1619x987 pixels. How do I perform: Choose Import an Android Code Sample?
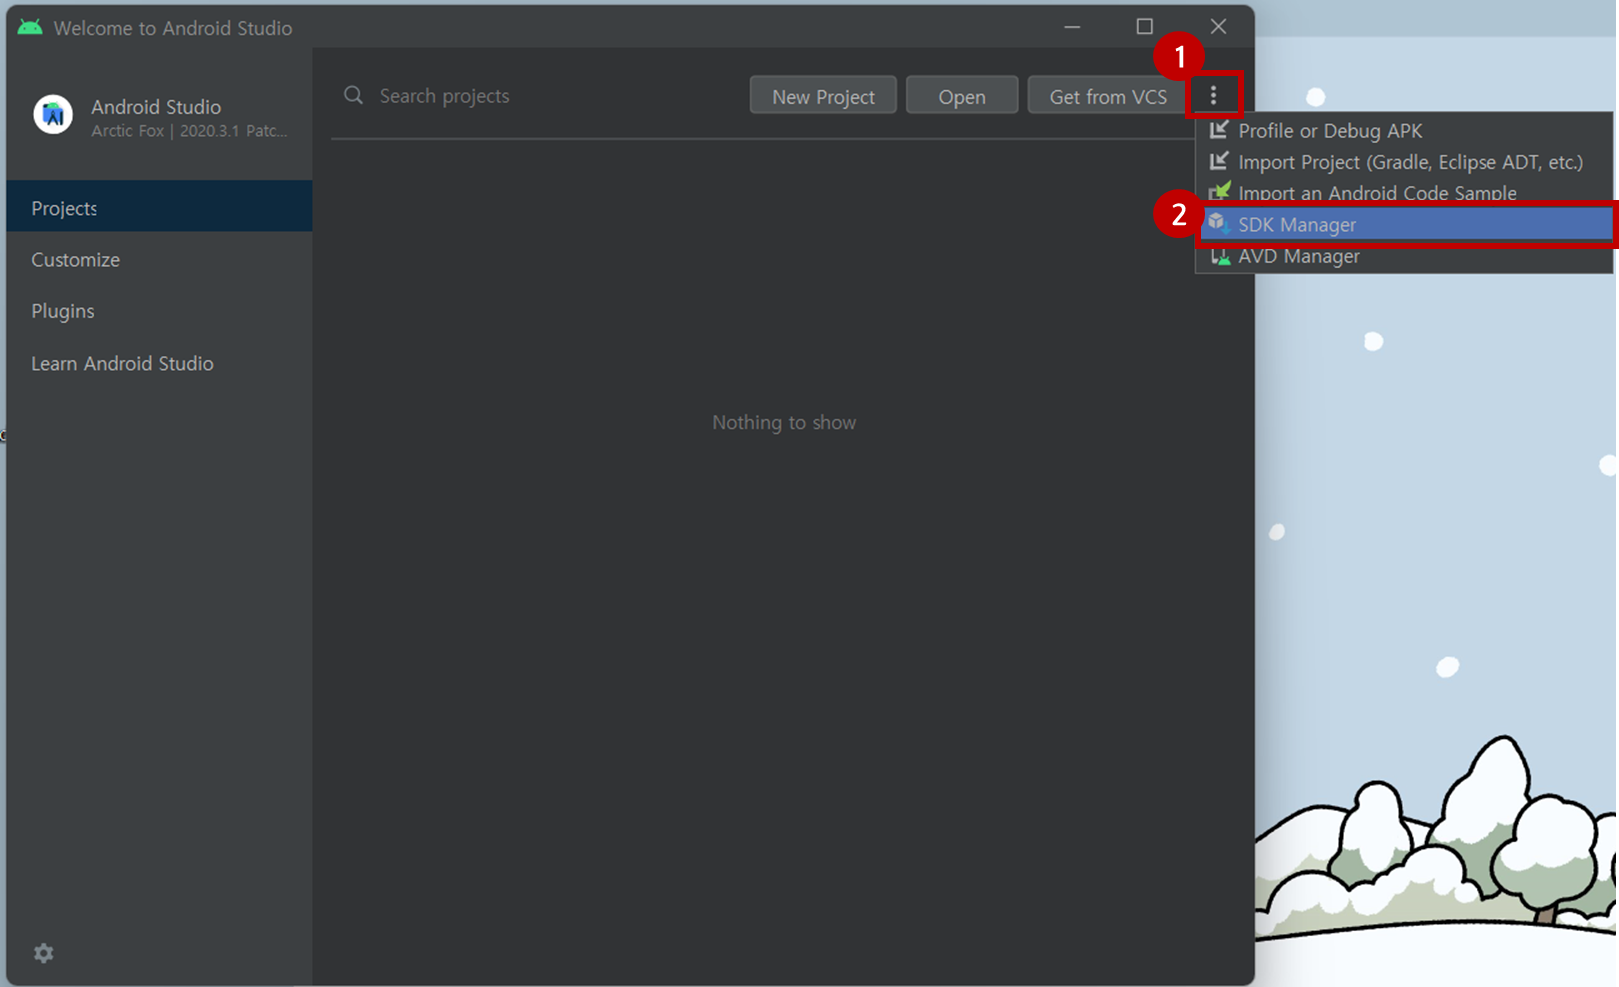click(1404, 192)
